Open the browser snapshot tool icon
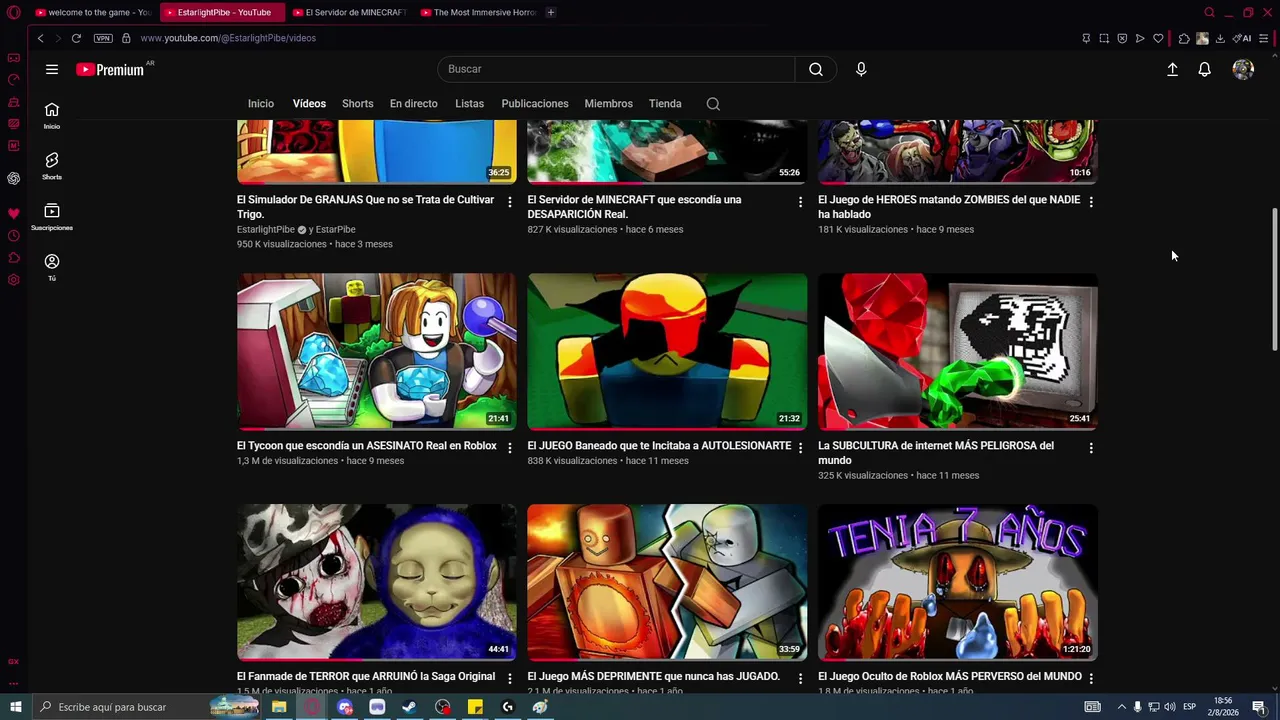The height and width of the screenshot is (720, 1280). (x=1104, y=38)
